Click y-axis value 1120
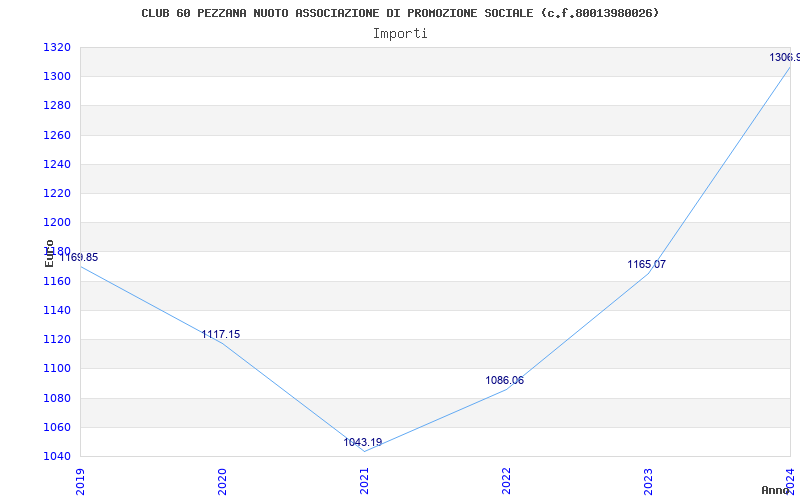Screen dimensions: 800x500 [x=57, y=339]
